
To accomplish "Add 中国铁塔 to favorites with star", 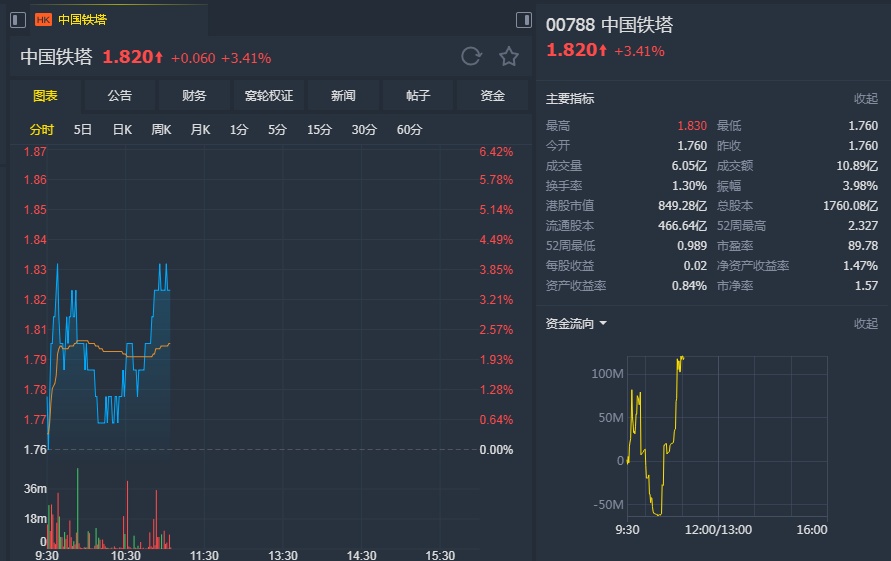I will click(x=509, y=57).
